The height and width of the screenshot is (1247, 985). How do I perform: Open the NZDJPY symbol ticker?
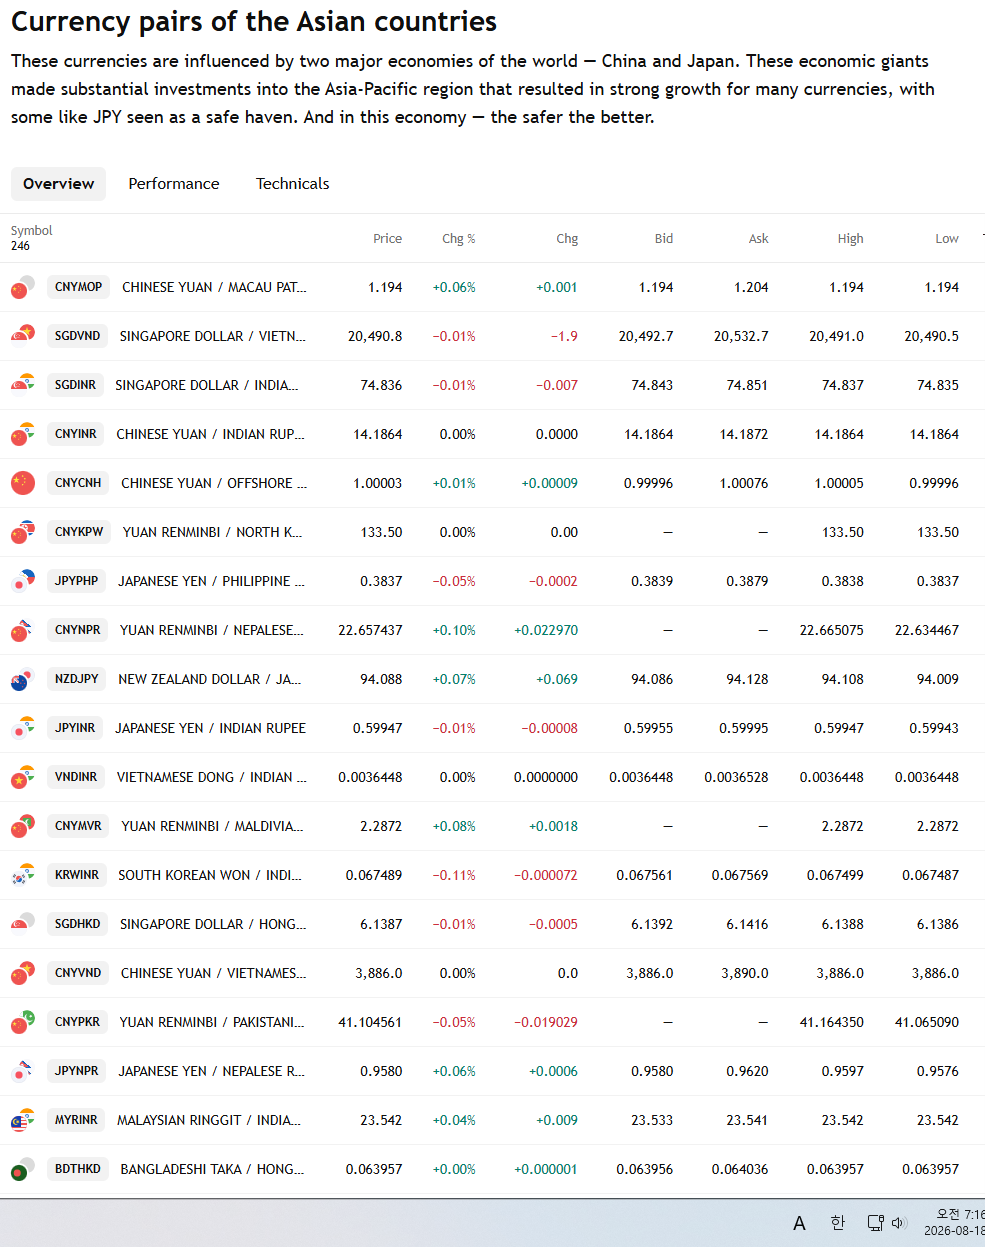(77, 679)
